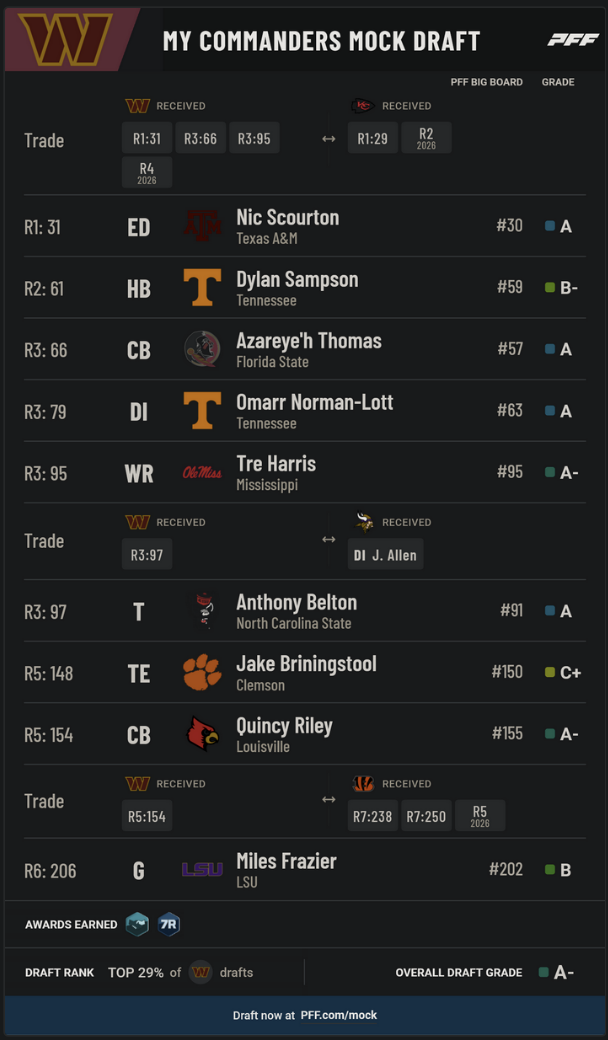608x1040 pixels.
Task: Click the DI J. Allen trade chip
Action: pyautogui.click(x=385, y=554)
